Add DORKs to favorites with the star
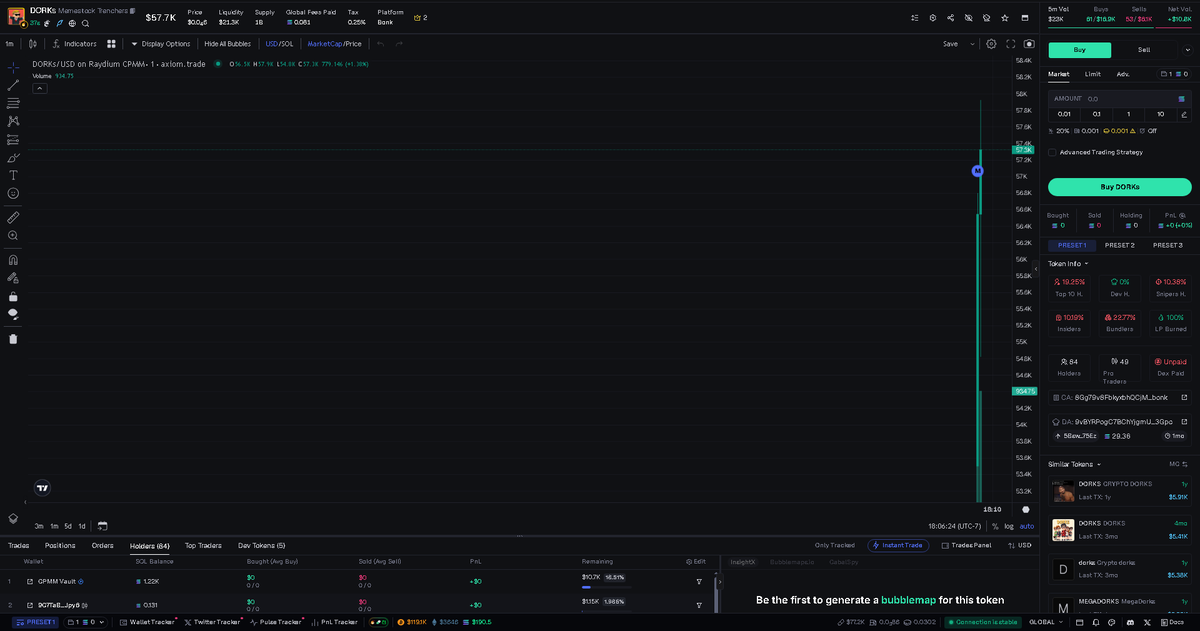This screenshot has height=631, width=1200. tap(1005, 18)
